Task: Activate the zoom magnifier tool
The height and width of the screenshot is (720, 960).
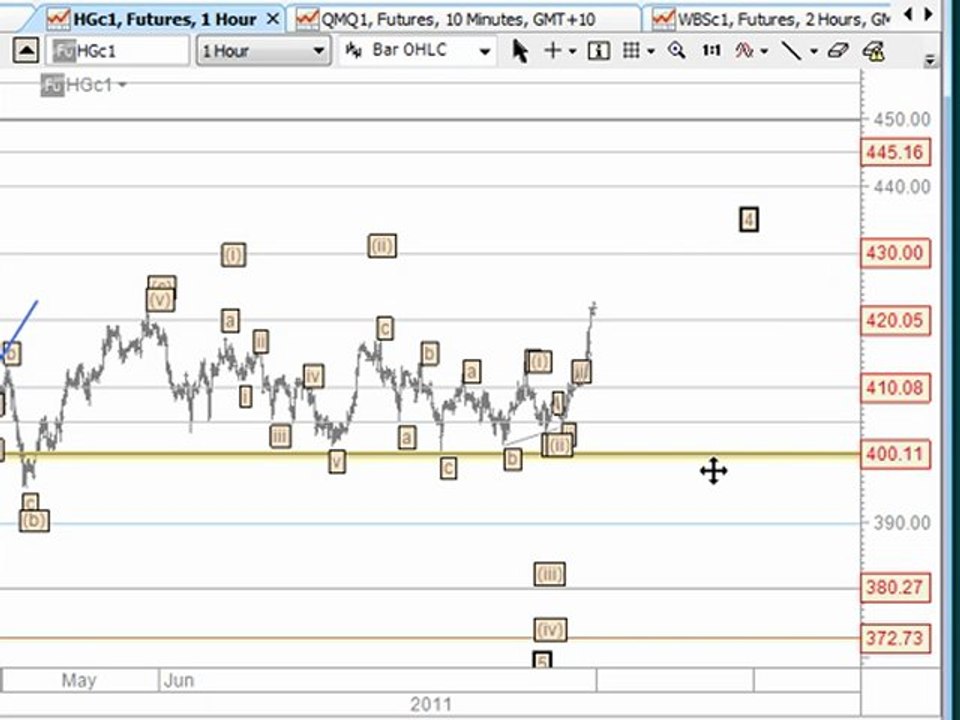Action: pyautogui.click(x=677, y=51)
